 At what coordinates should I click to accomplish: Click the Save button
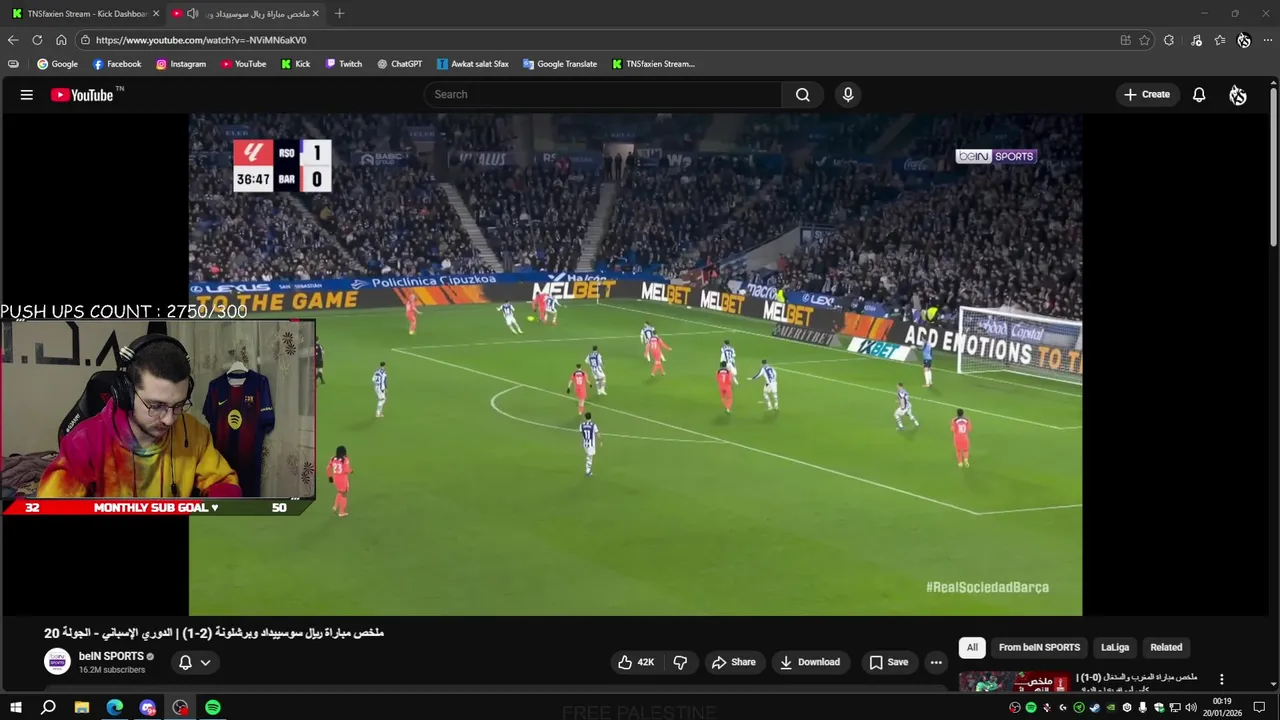889,662
